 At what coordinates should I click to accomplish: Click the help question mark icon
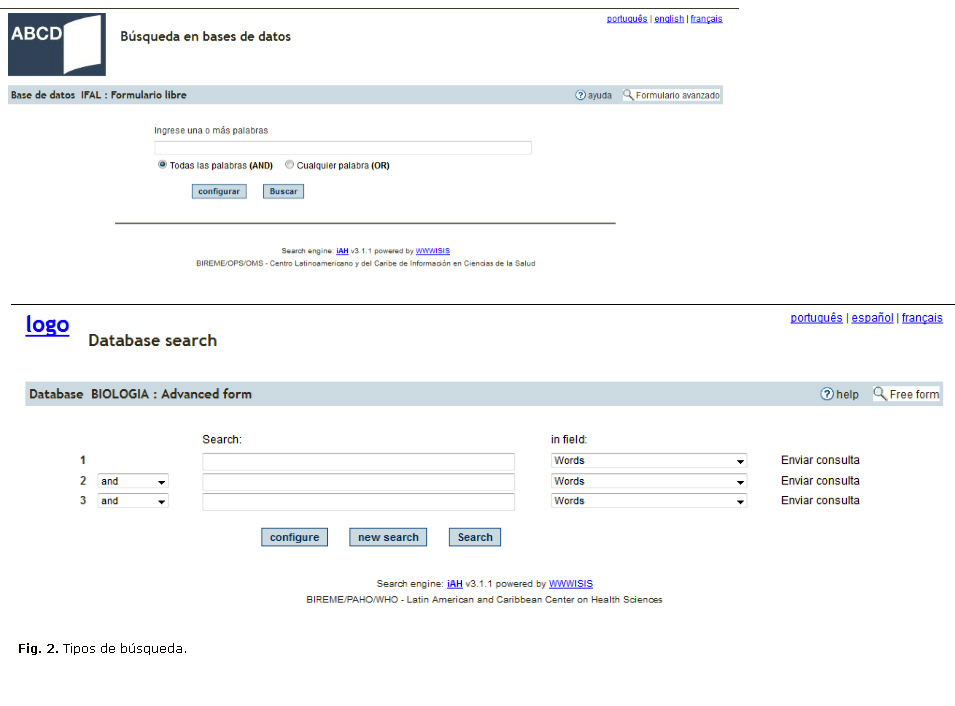827,394
